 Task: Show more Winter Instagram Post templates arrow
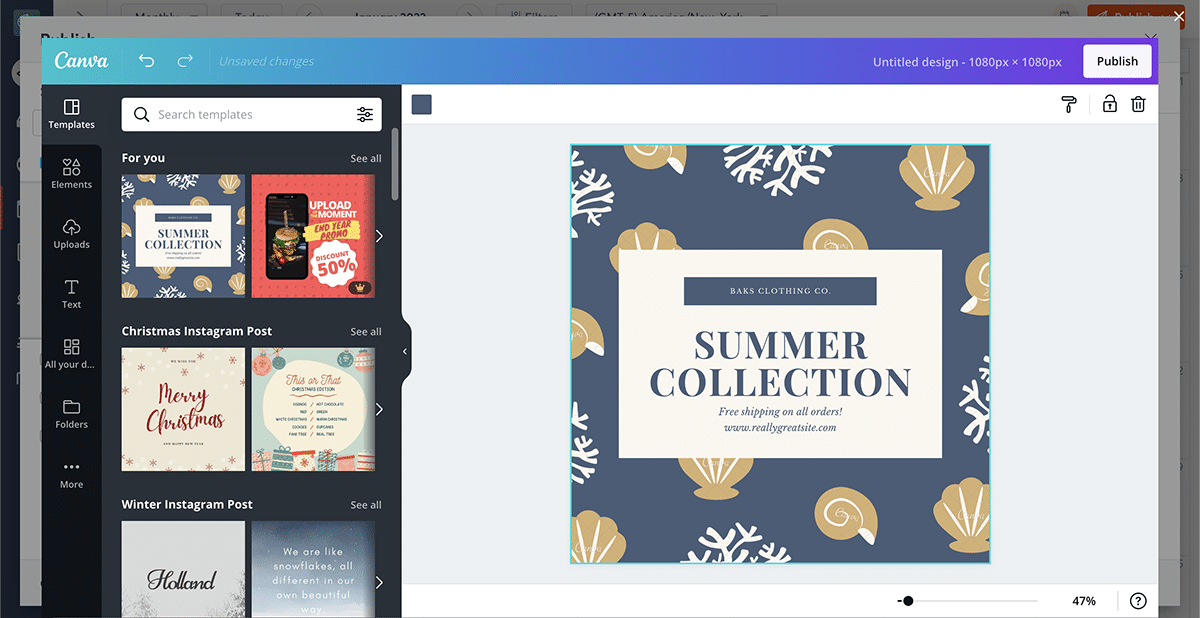tap(379, 582)
